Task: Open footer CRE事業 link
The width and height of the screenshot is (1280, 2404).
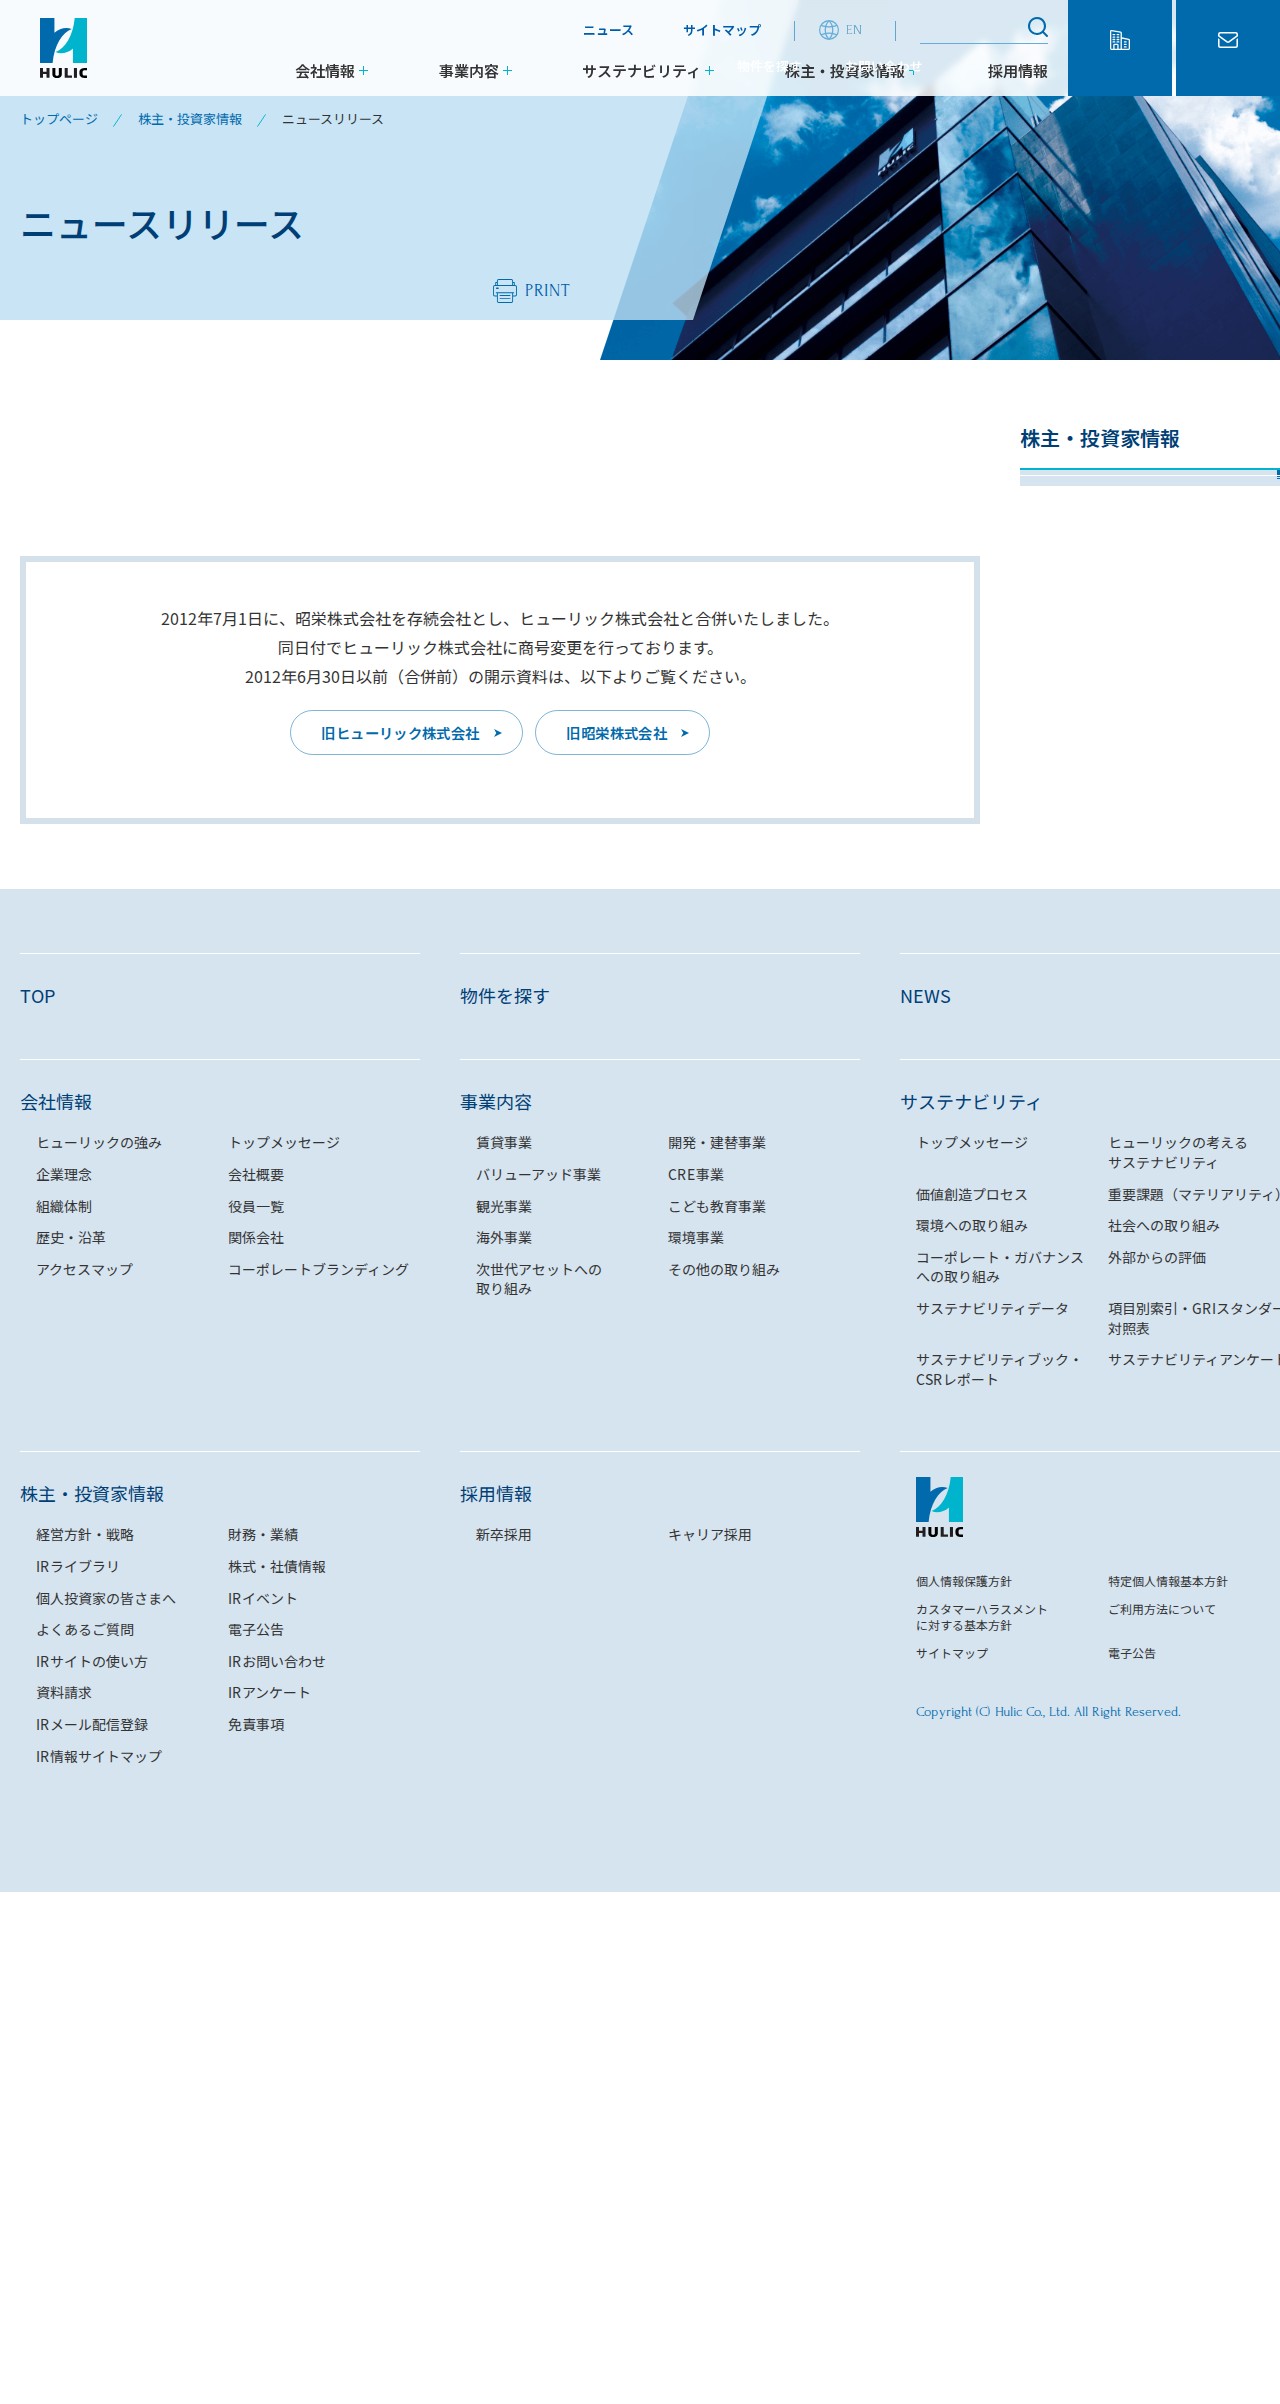Action: [696, 1175]
